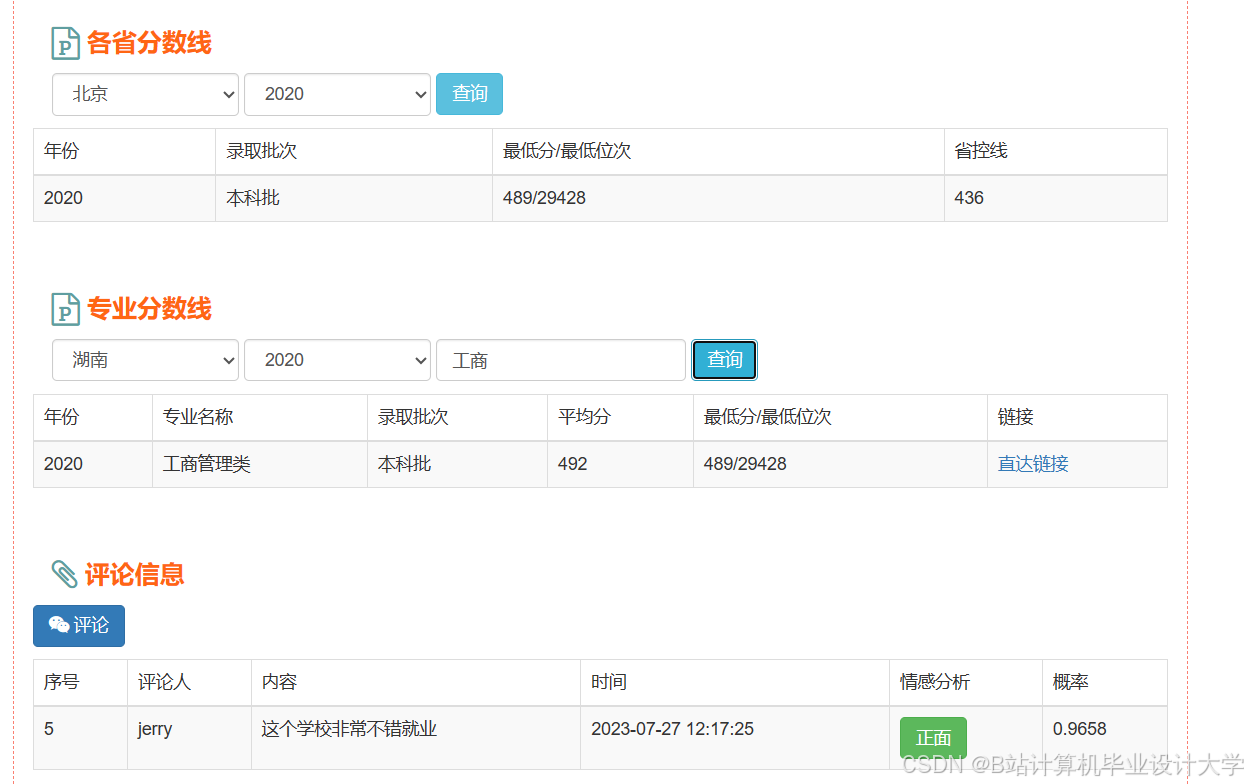Click 评论信息 section heading
Viewport: 1248px width, 784px height.
[135, 574]
